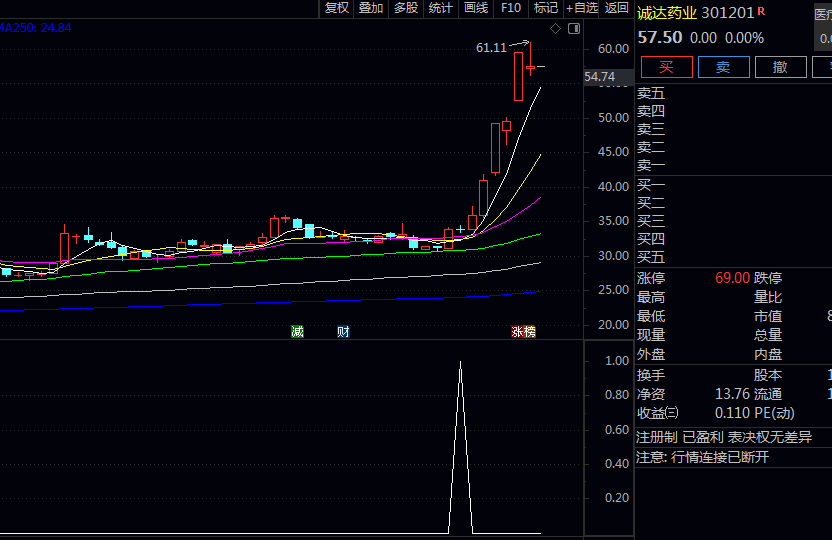The height and width of the screenshot is (540, 832).
Task: Open the 统计 statistics tool
Action: click(x=440, y=8)
